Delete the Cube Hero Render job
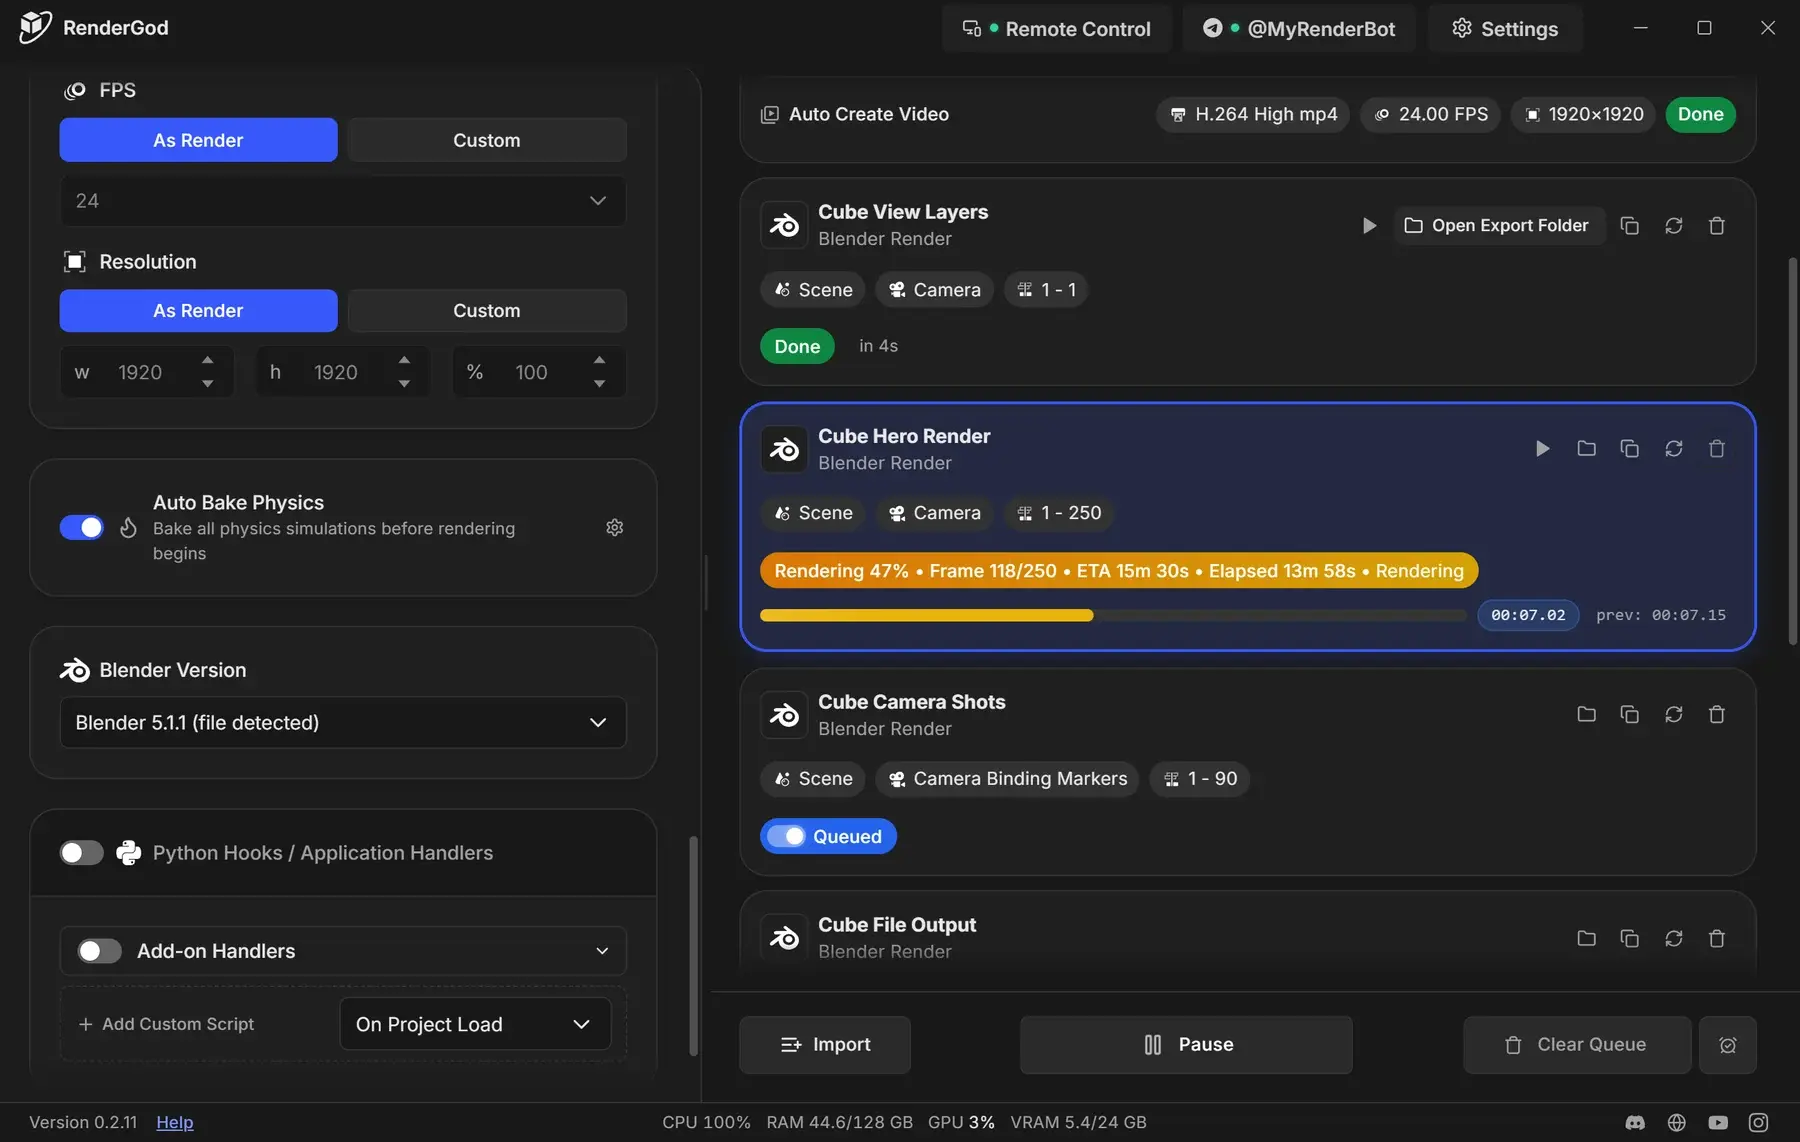Viewport: 1800px width, 1142px height. point(1717,449)
